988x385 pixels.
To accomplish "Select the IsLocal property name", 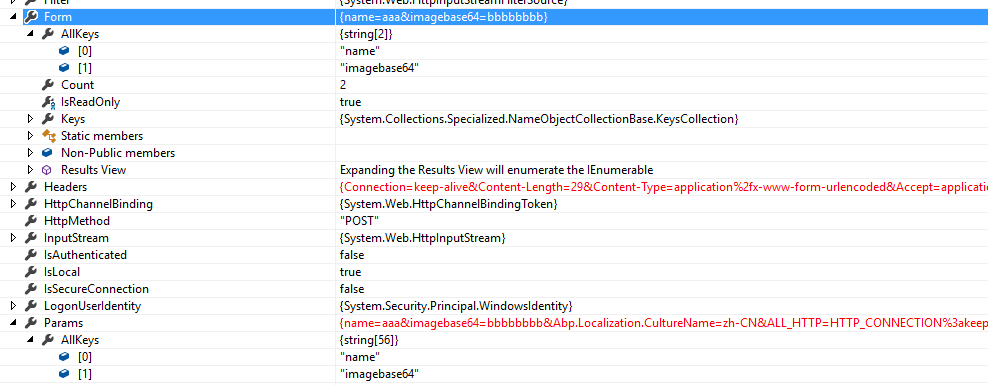I will point(62,272).
